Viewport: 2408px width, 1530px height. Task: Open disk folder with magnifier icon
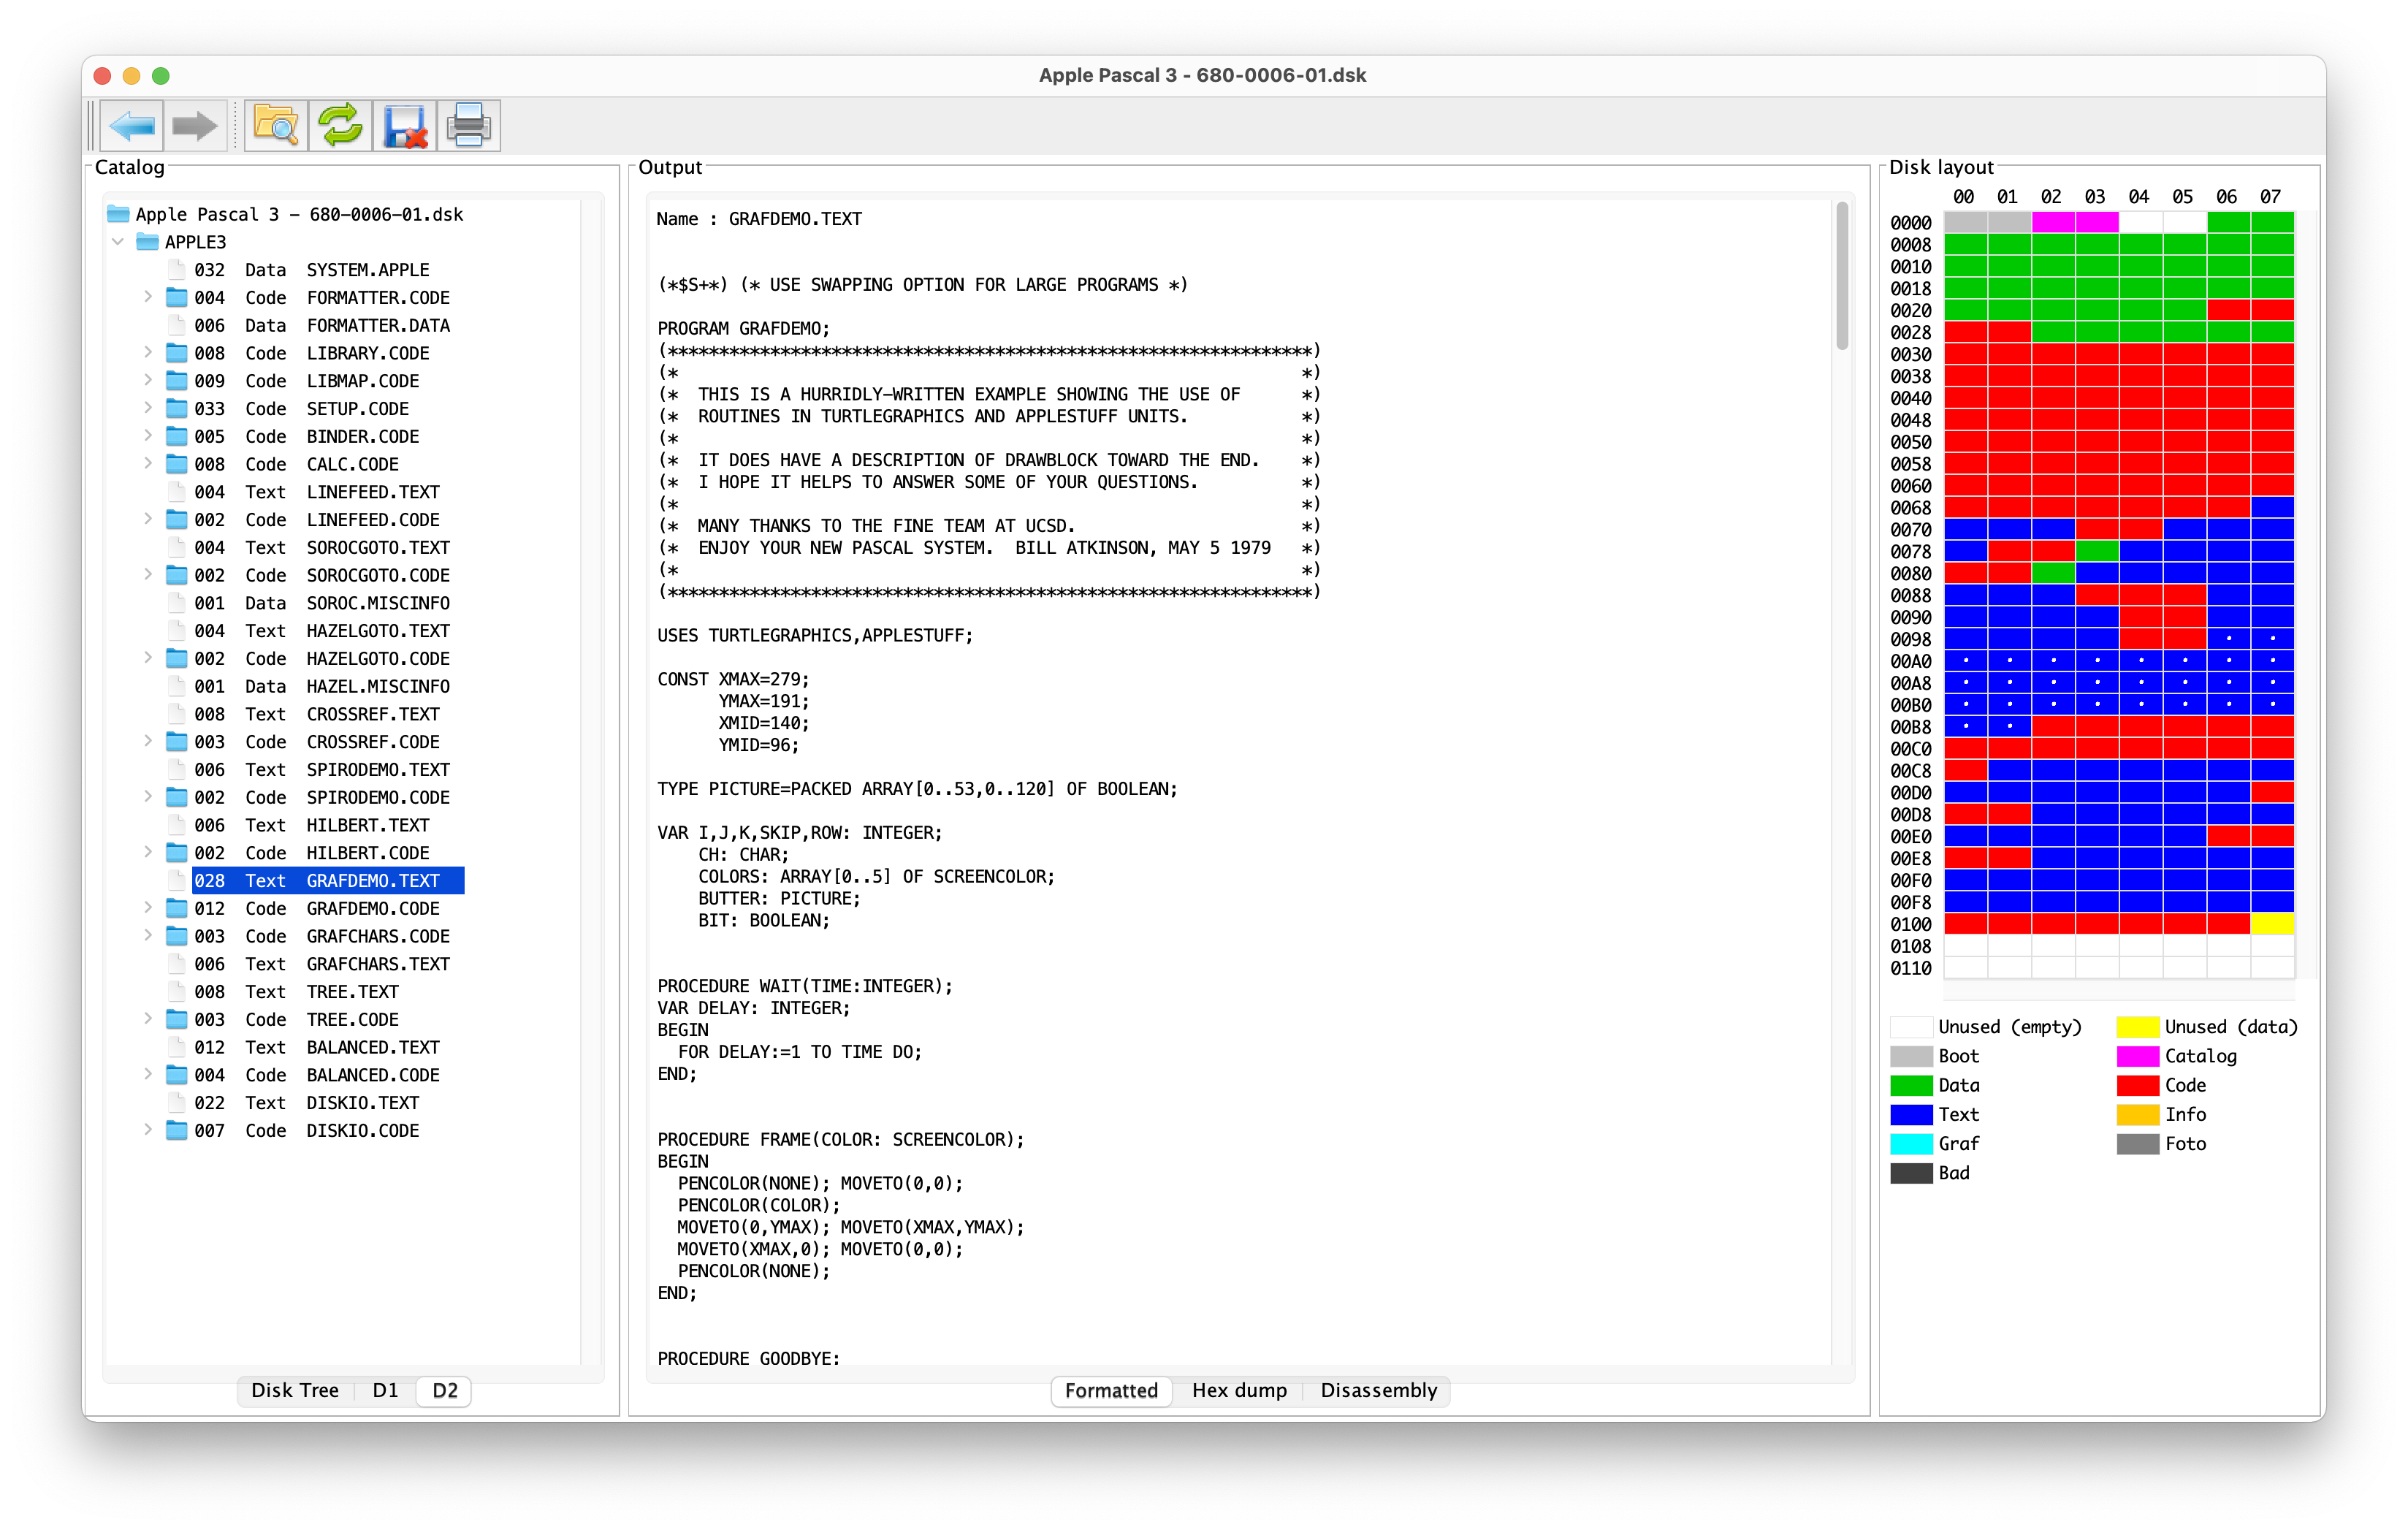(x=276, y=126)
